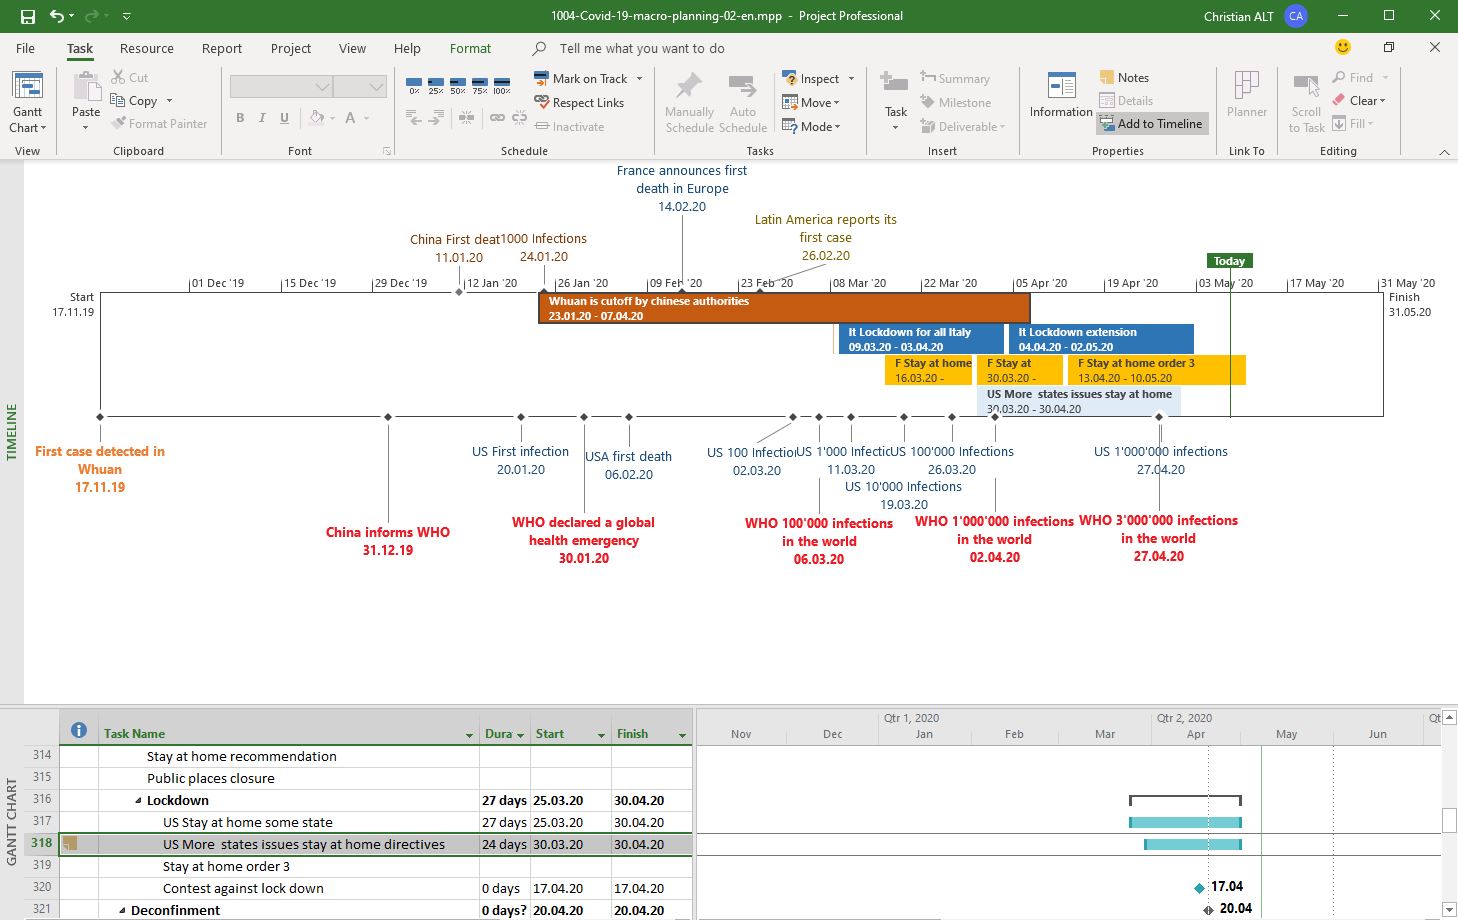1458x920 pixels.
Task: Open Finish column filter dropdown
Action: click(682, 735)
